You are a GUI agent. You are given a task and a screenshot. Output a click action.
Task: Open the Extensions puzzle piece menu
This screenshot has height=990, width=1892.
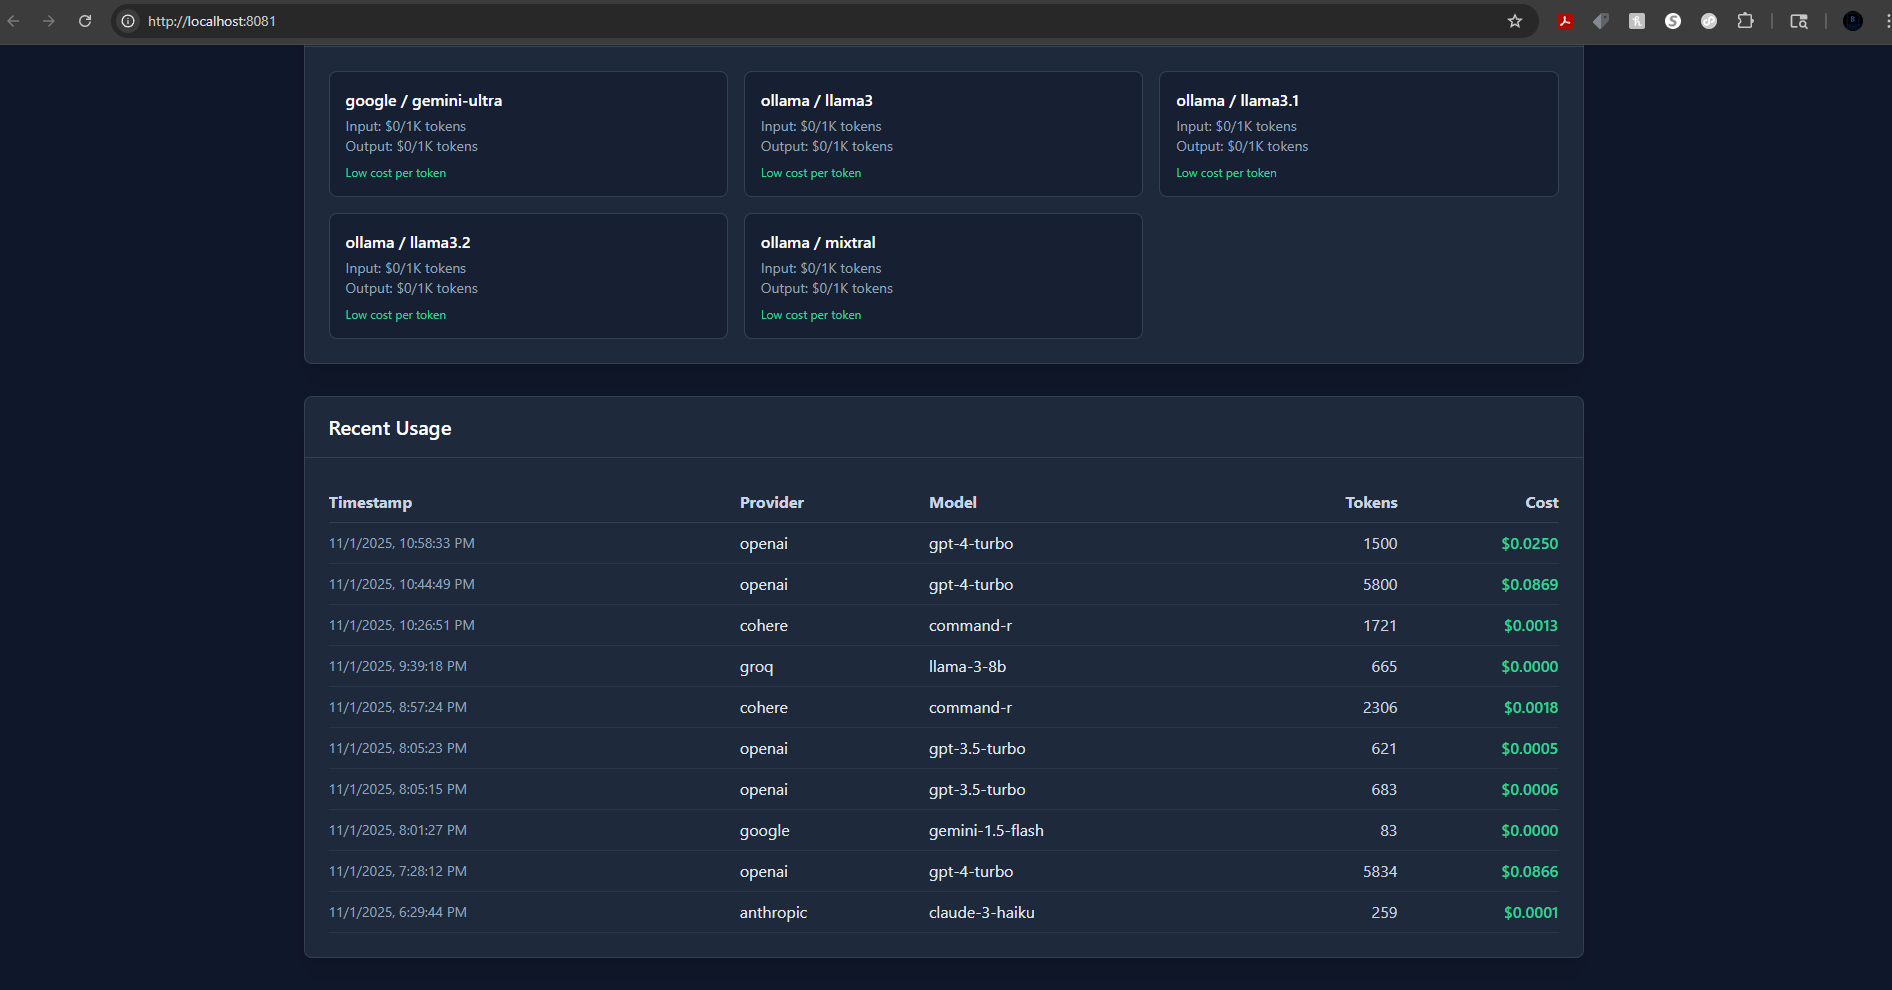[1745, 21]
